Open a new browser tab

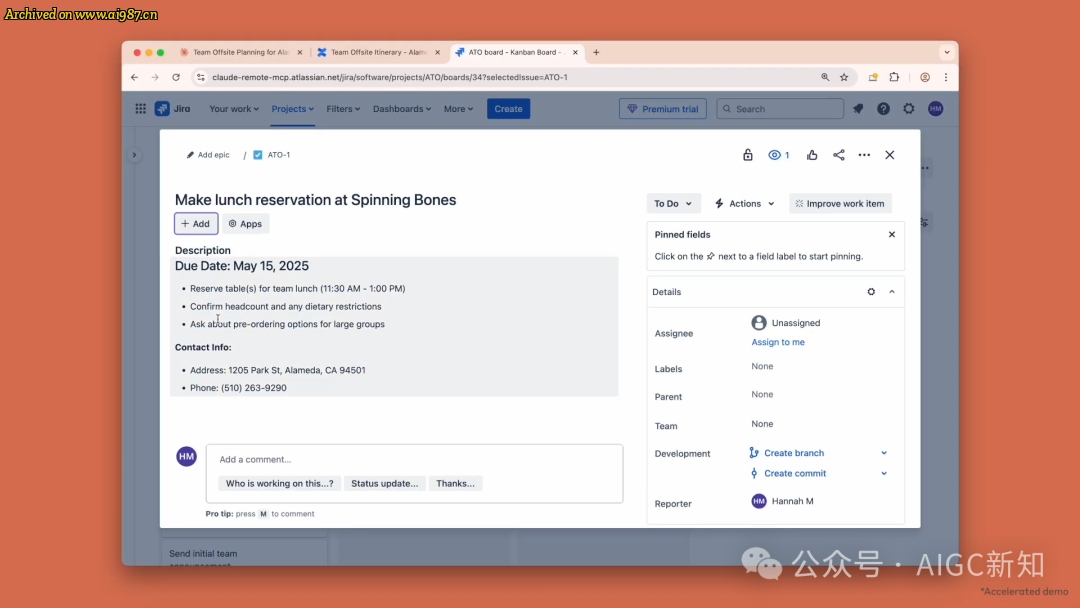[596, 52]
